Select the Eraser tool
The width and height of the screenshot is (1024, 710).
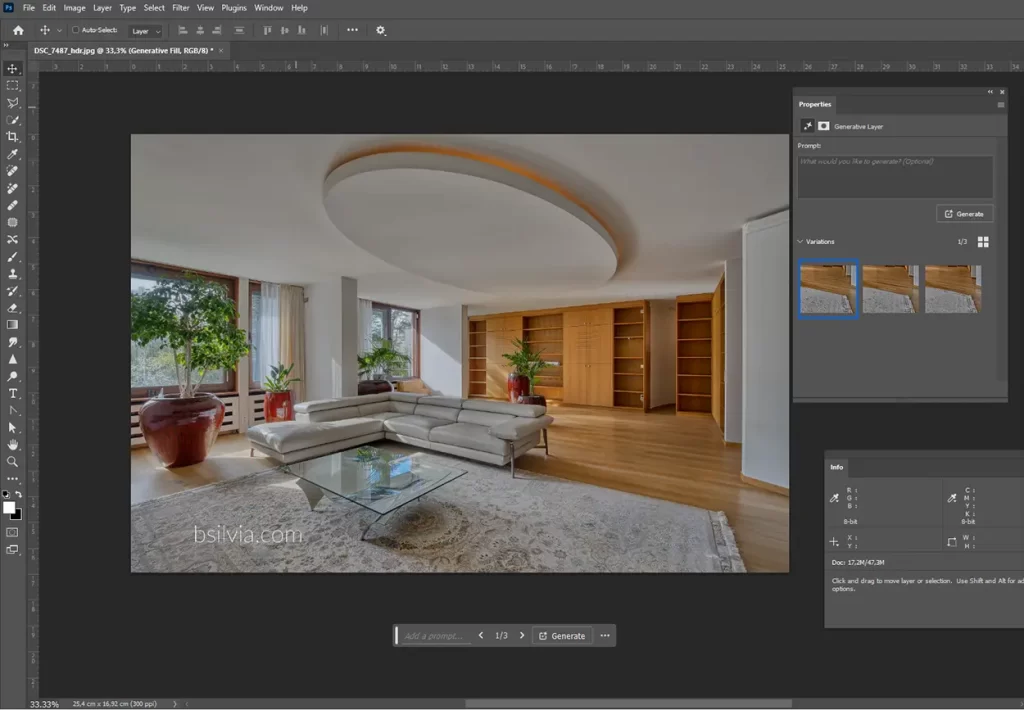(x=12, y=308)
